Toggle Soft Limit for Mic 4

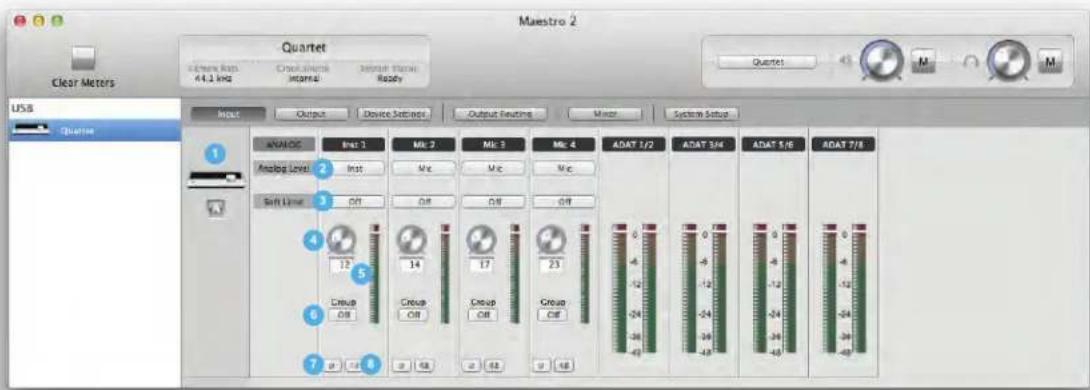pyautogui.click(x=564, y=202)
